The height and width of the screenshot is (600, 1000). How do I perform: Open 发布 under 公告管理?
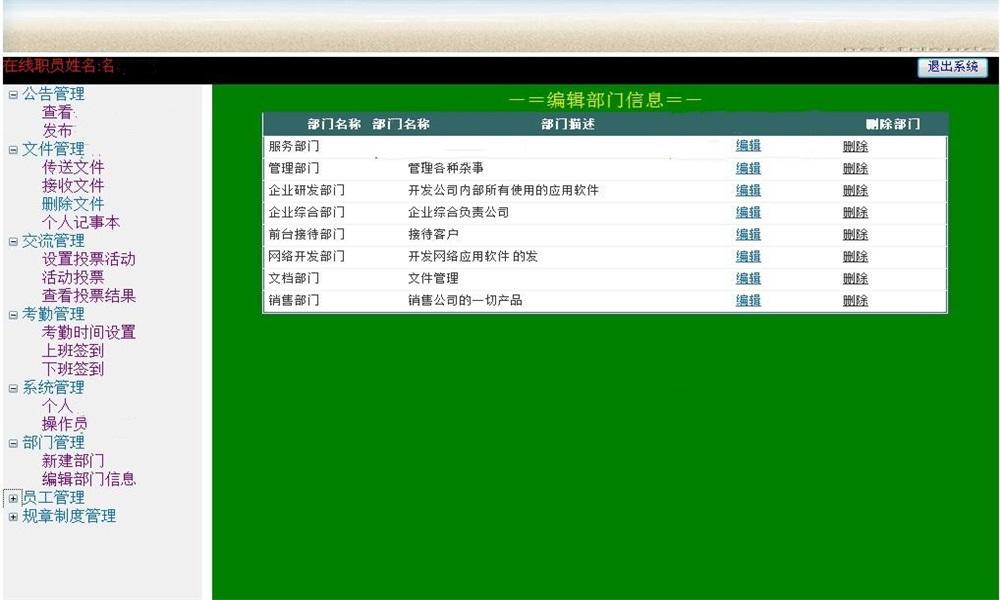(57, 131)
